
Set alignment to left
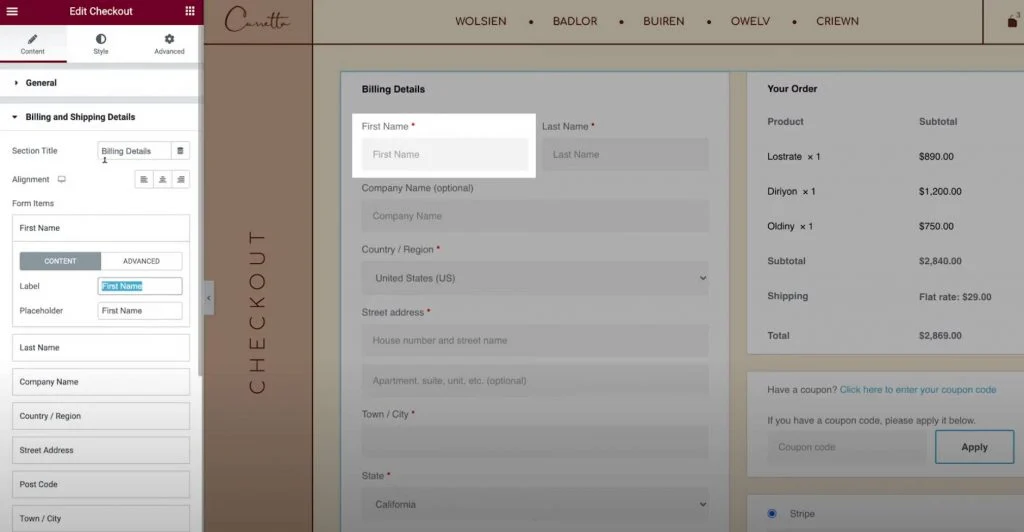tap(144, 180)
